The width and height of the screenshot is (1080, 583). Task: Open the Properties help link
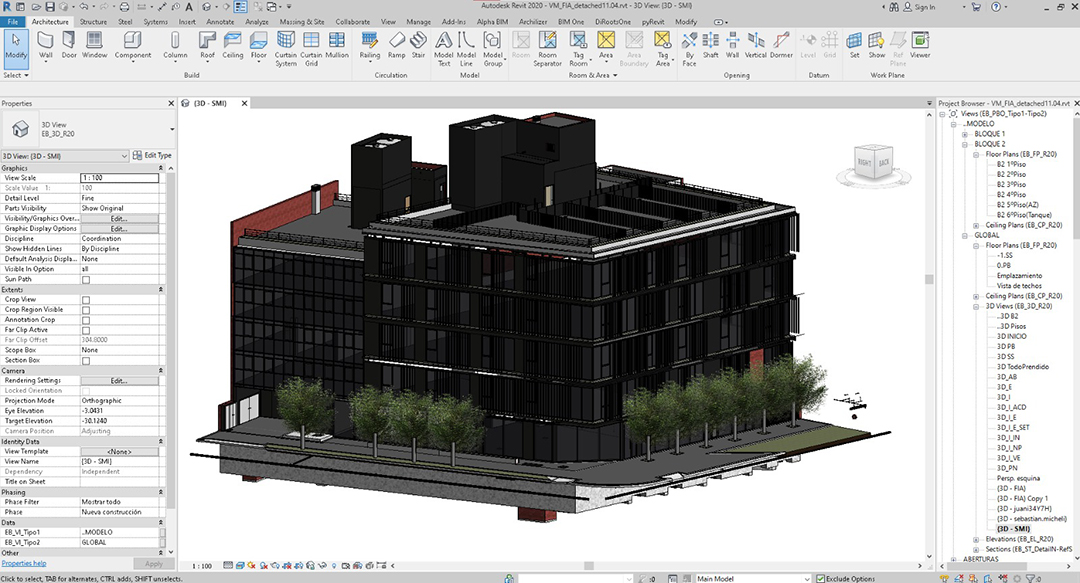23,563
